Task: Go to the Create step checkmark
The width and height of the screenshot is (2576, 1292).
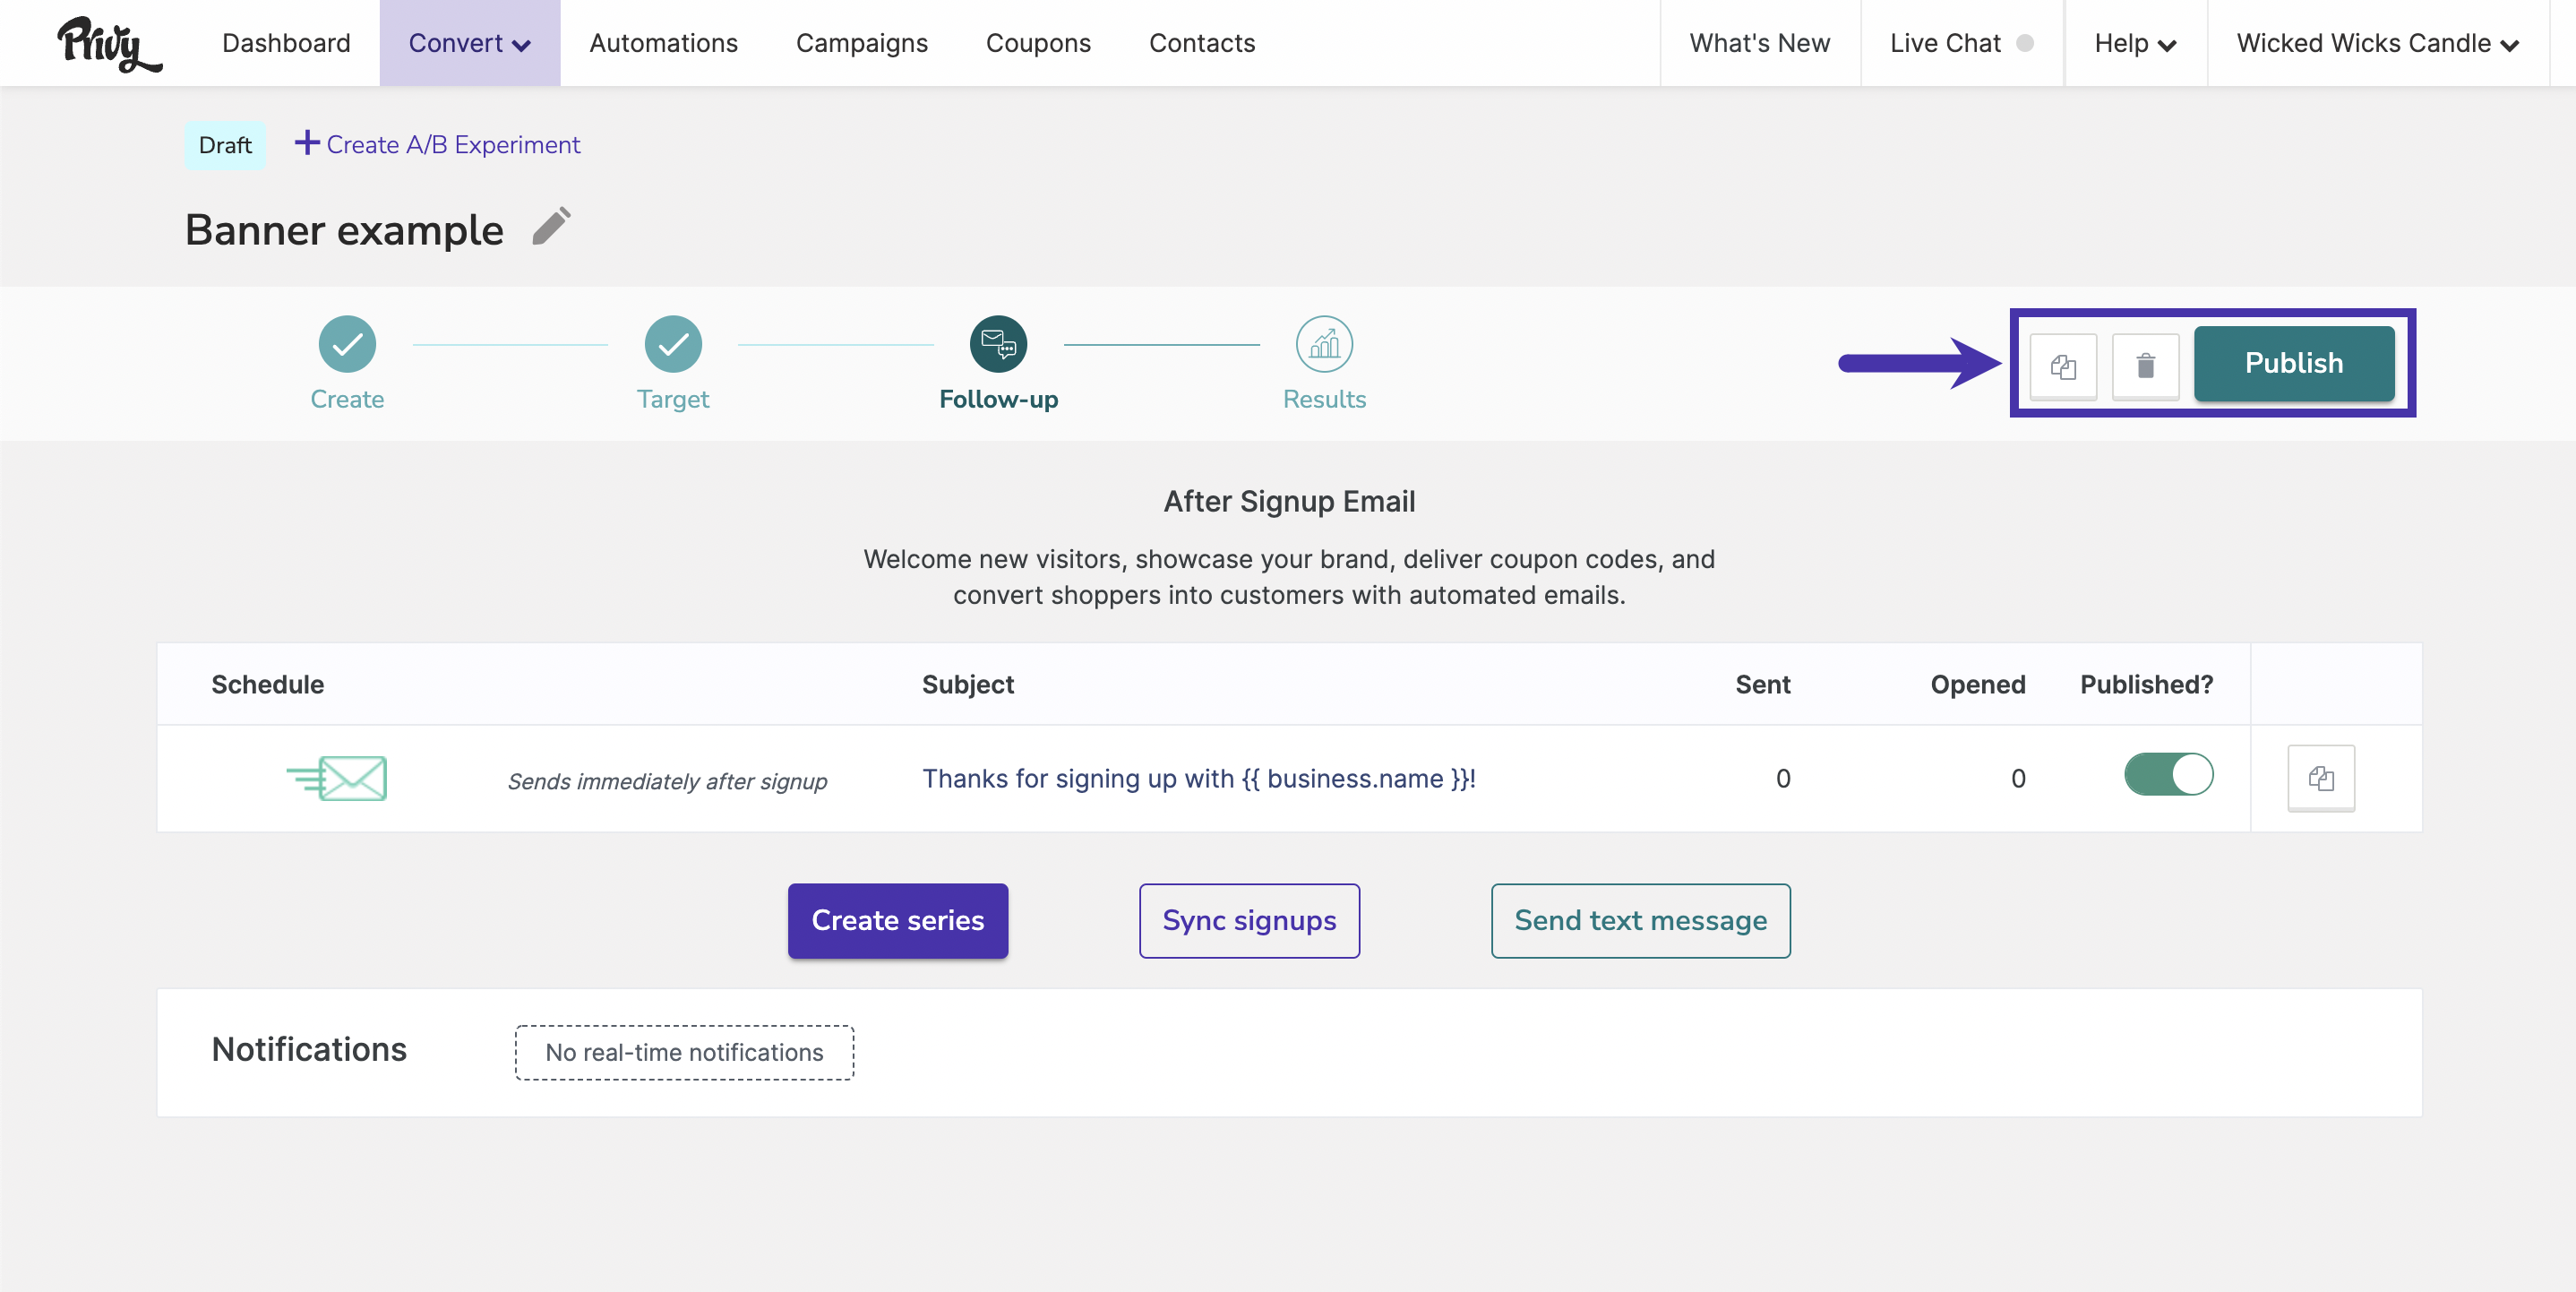Action: point(347,344)
